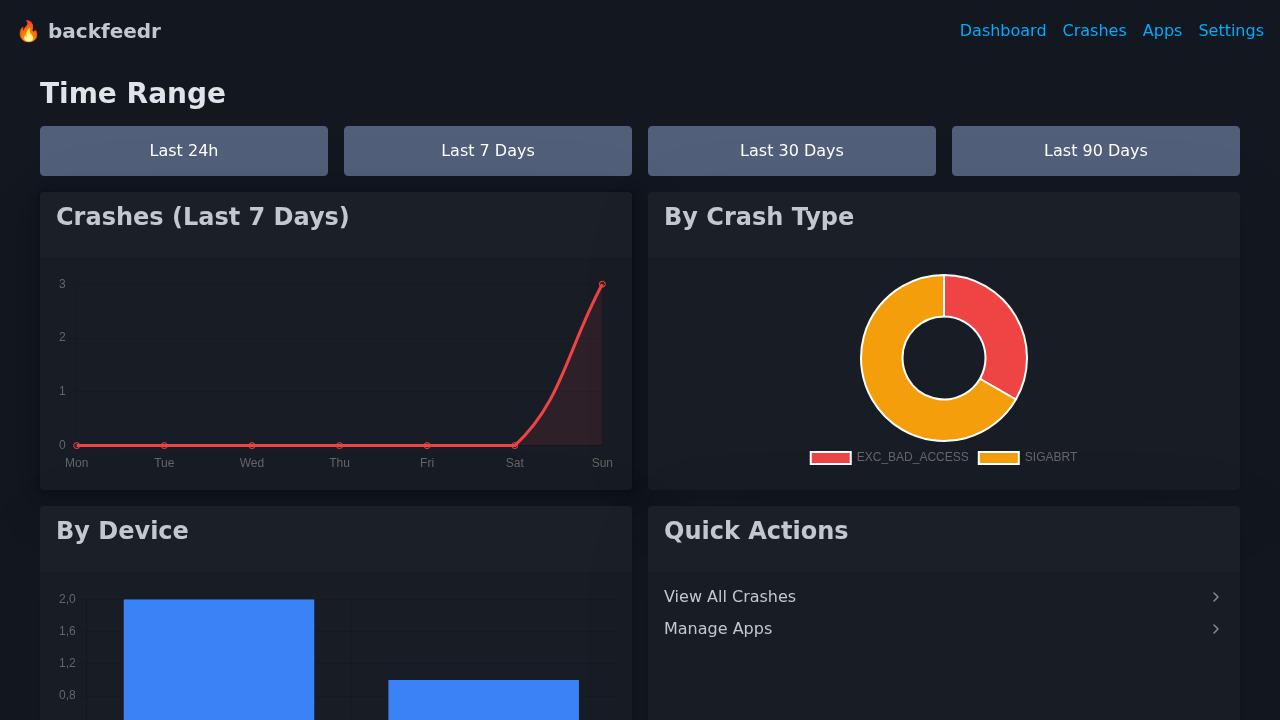Expand the By Crash Type panel header
Viewport: 1280px width, 720px height.
point(758,217)
